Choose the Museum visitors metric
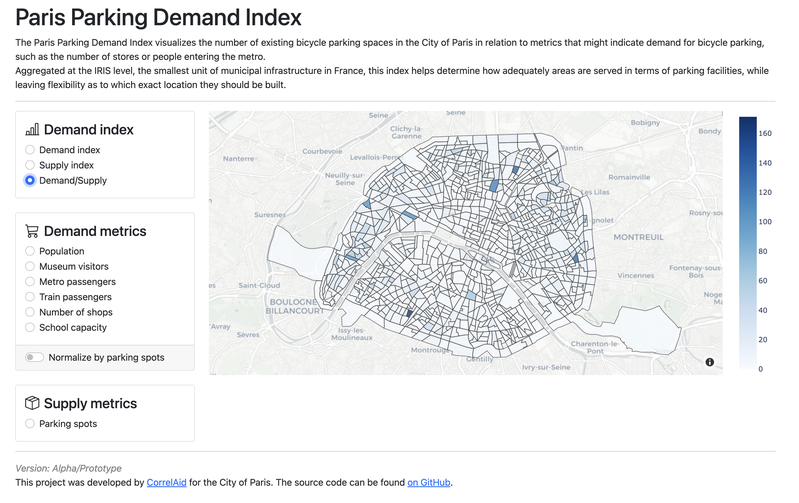The image size is (799, 503). coord(30,267)
